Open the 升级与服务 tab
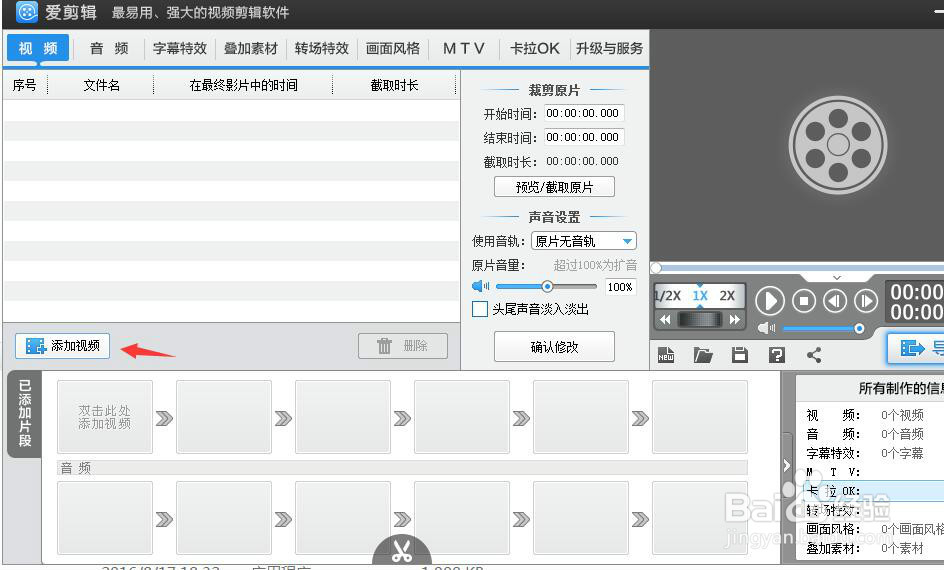The height and width of the screenshot is (570, 944). [x=609, y=48]
